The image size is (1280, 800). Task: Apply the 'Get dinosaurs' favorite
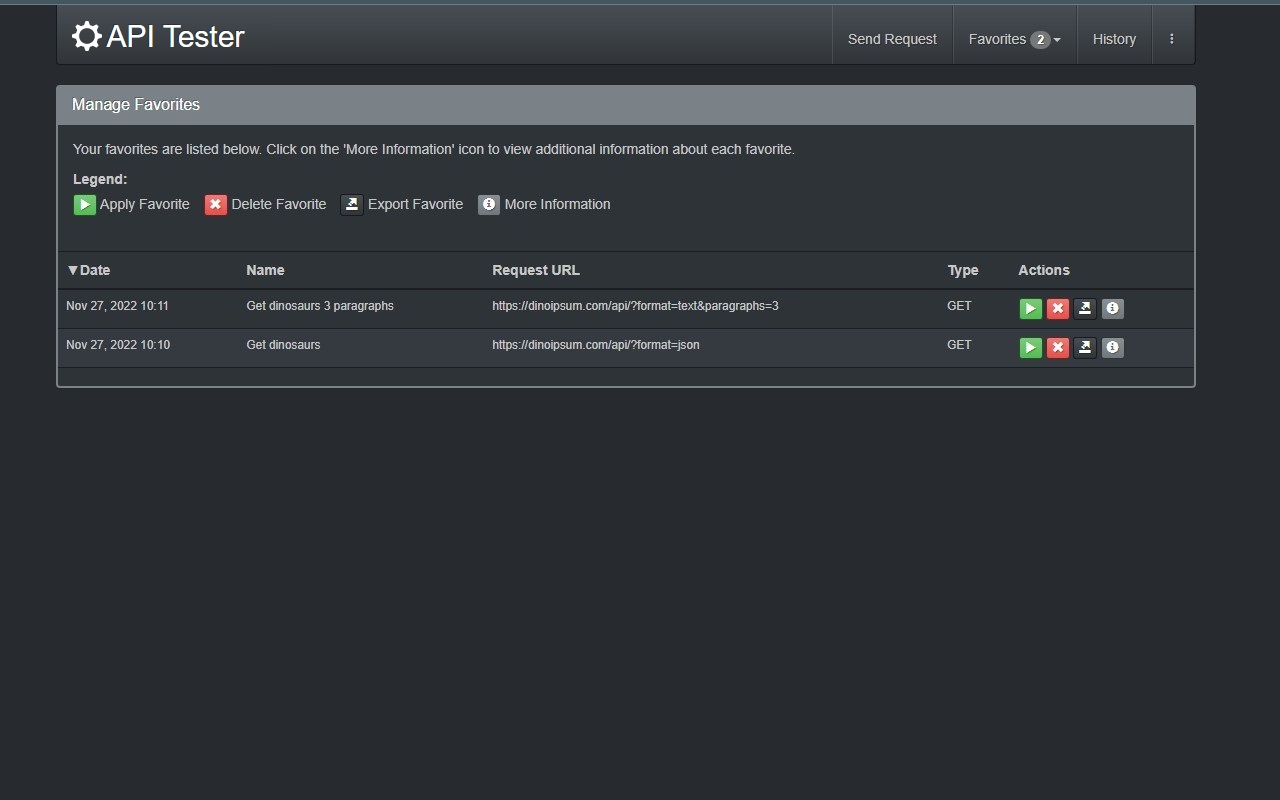tap(1030, 347)
